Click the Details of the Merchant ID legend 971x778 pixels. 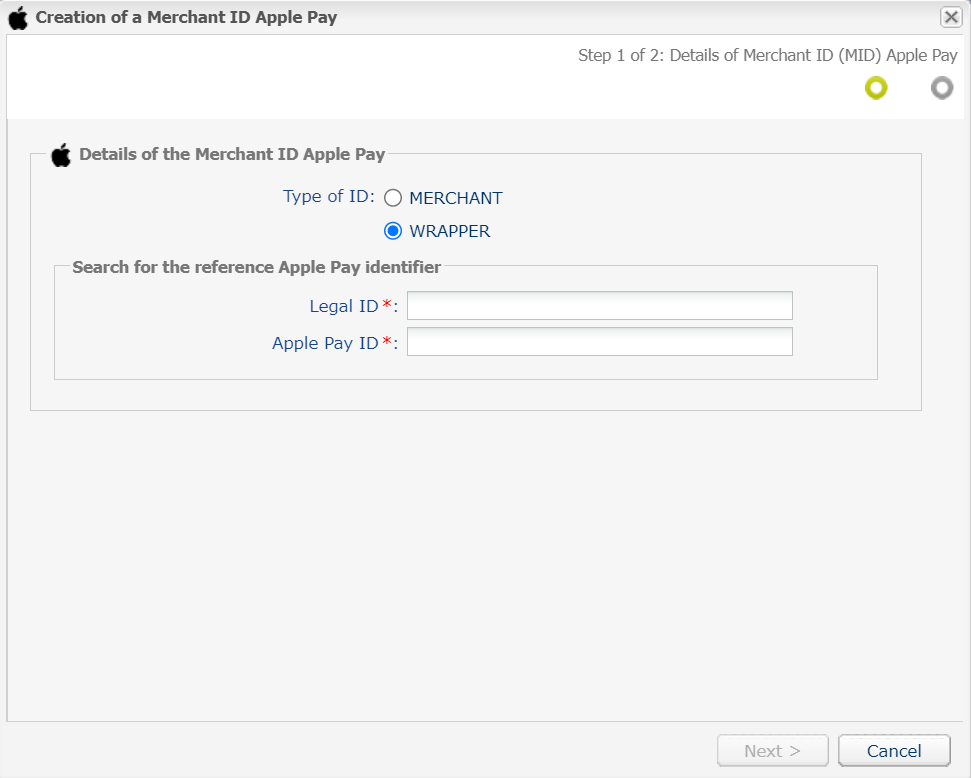pyautogui.click(x=232, y=154)
